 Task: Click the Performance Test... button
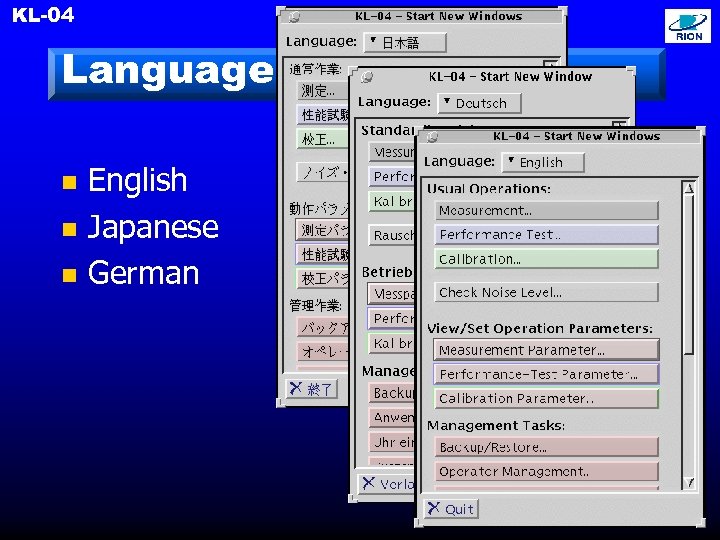click(546, 235)
